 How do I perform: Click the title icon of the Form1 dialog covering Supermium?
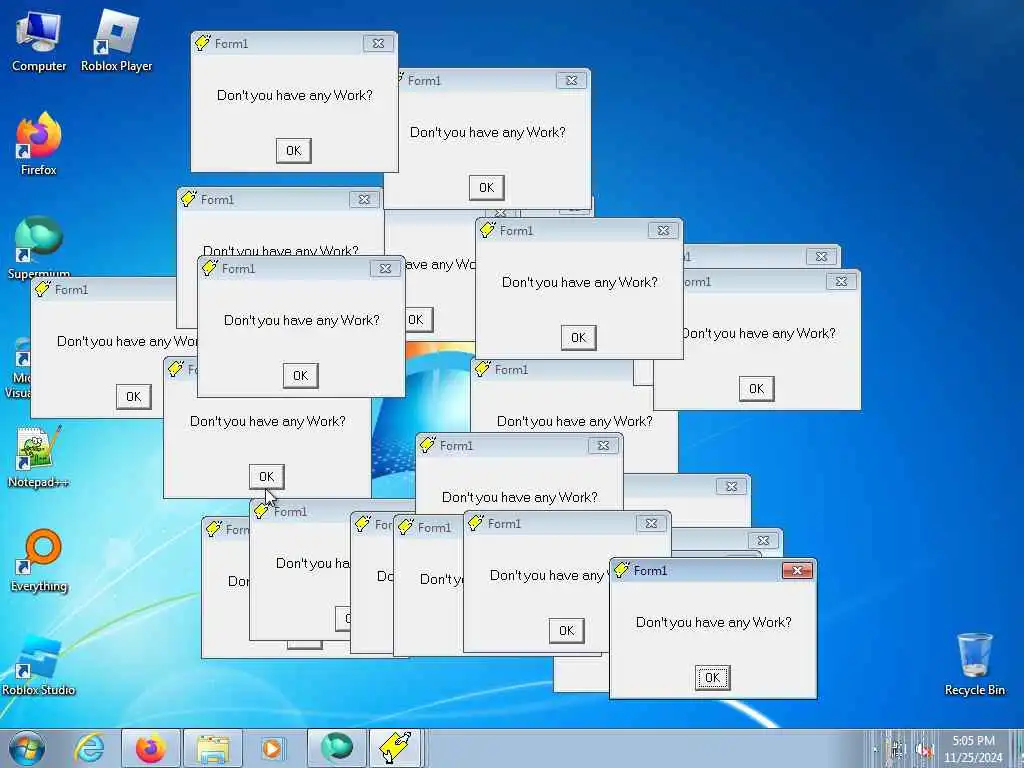pos(43,289)
